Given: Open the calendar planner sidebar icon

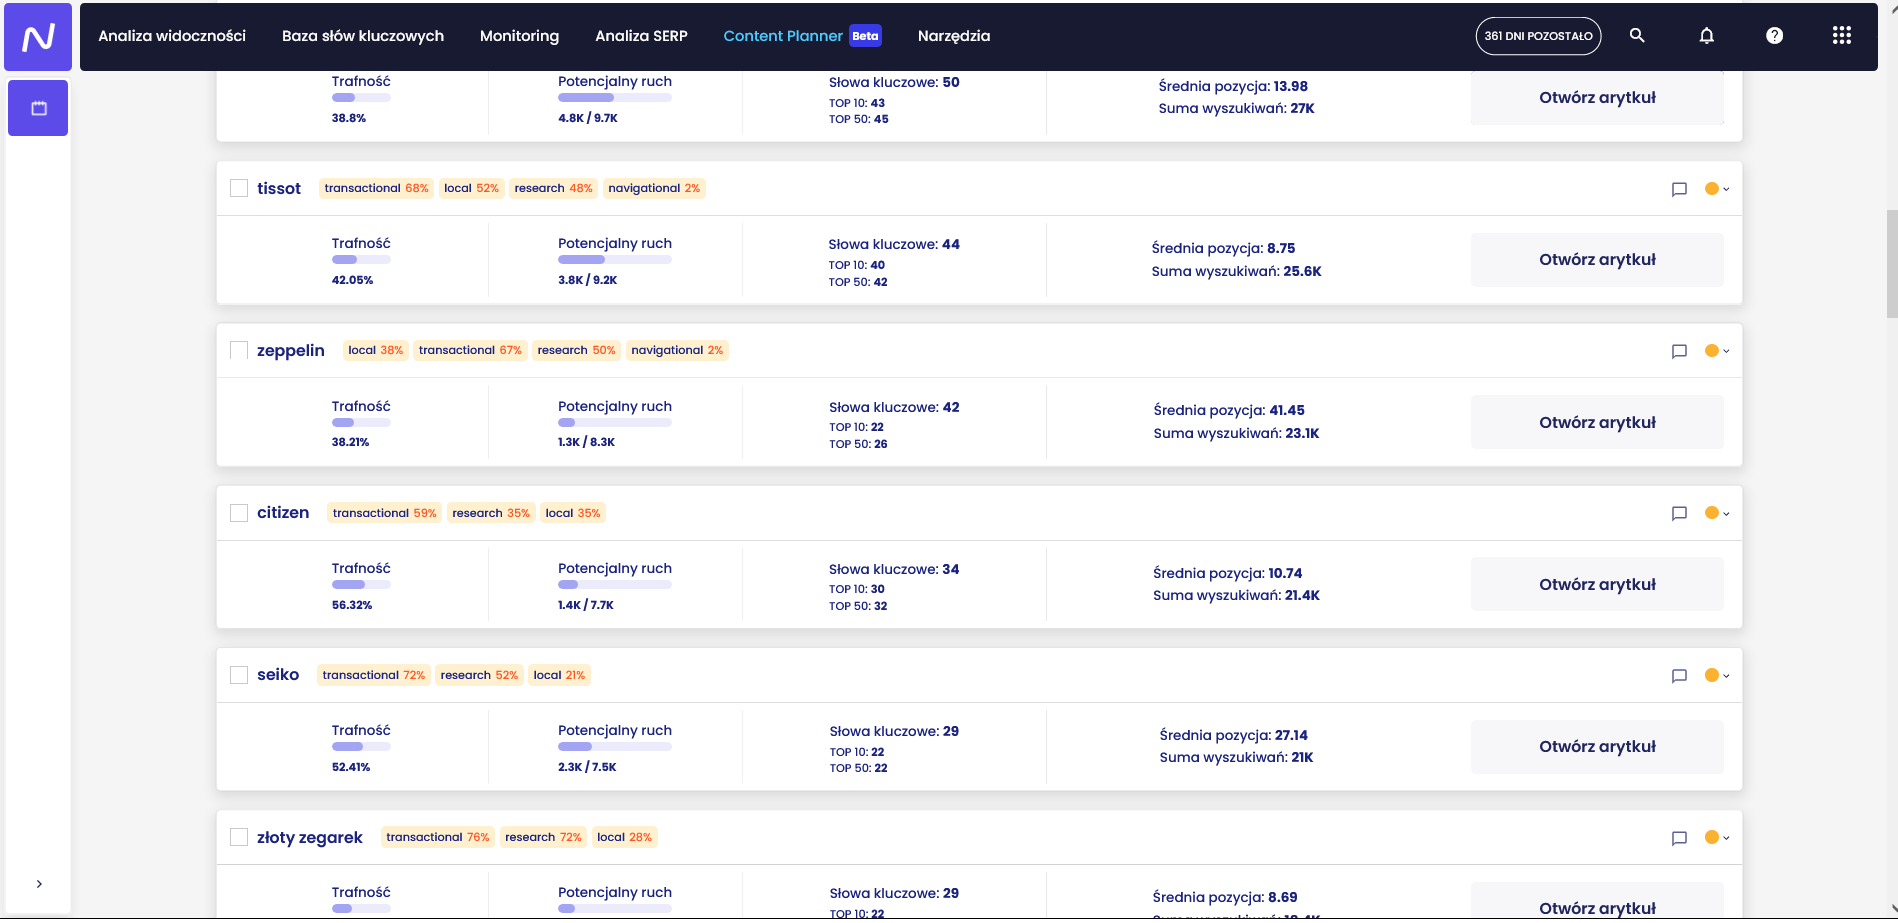Looking at the screenshot, I should (x=38, y=108).
